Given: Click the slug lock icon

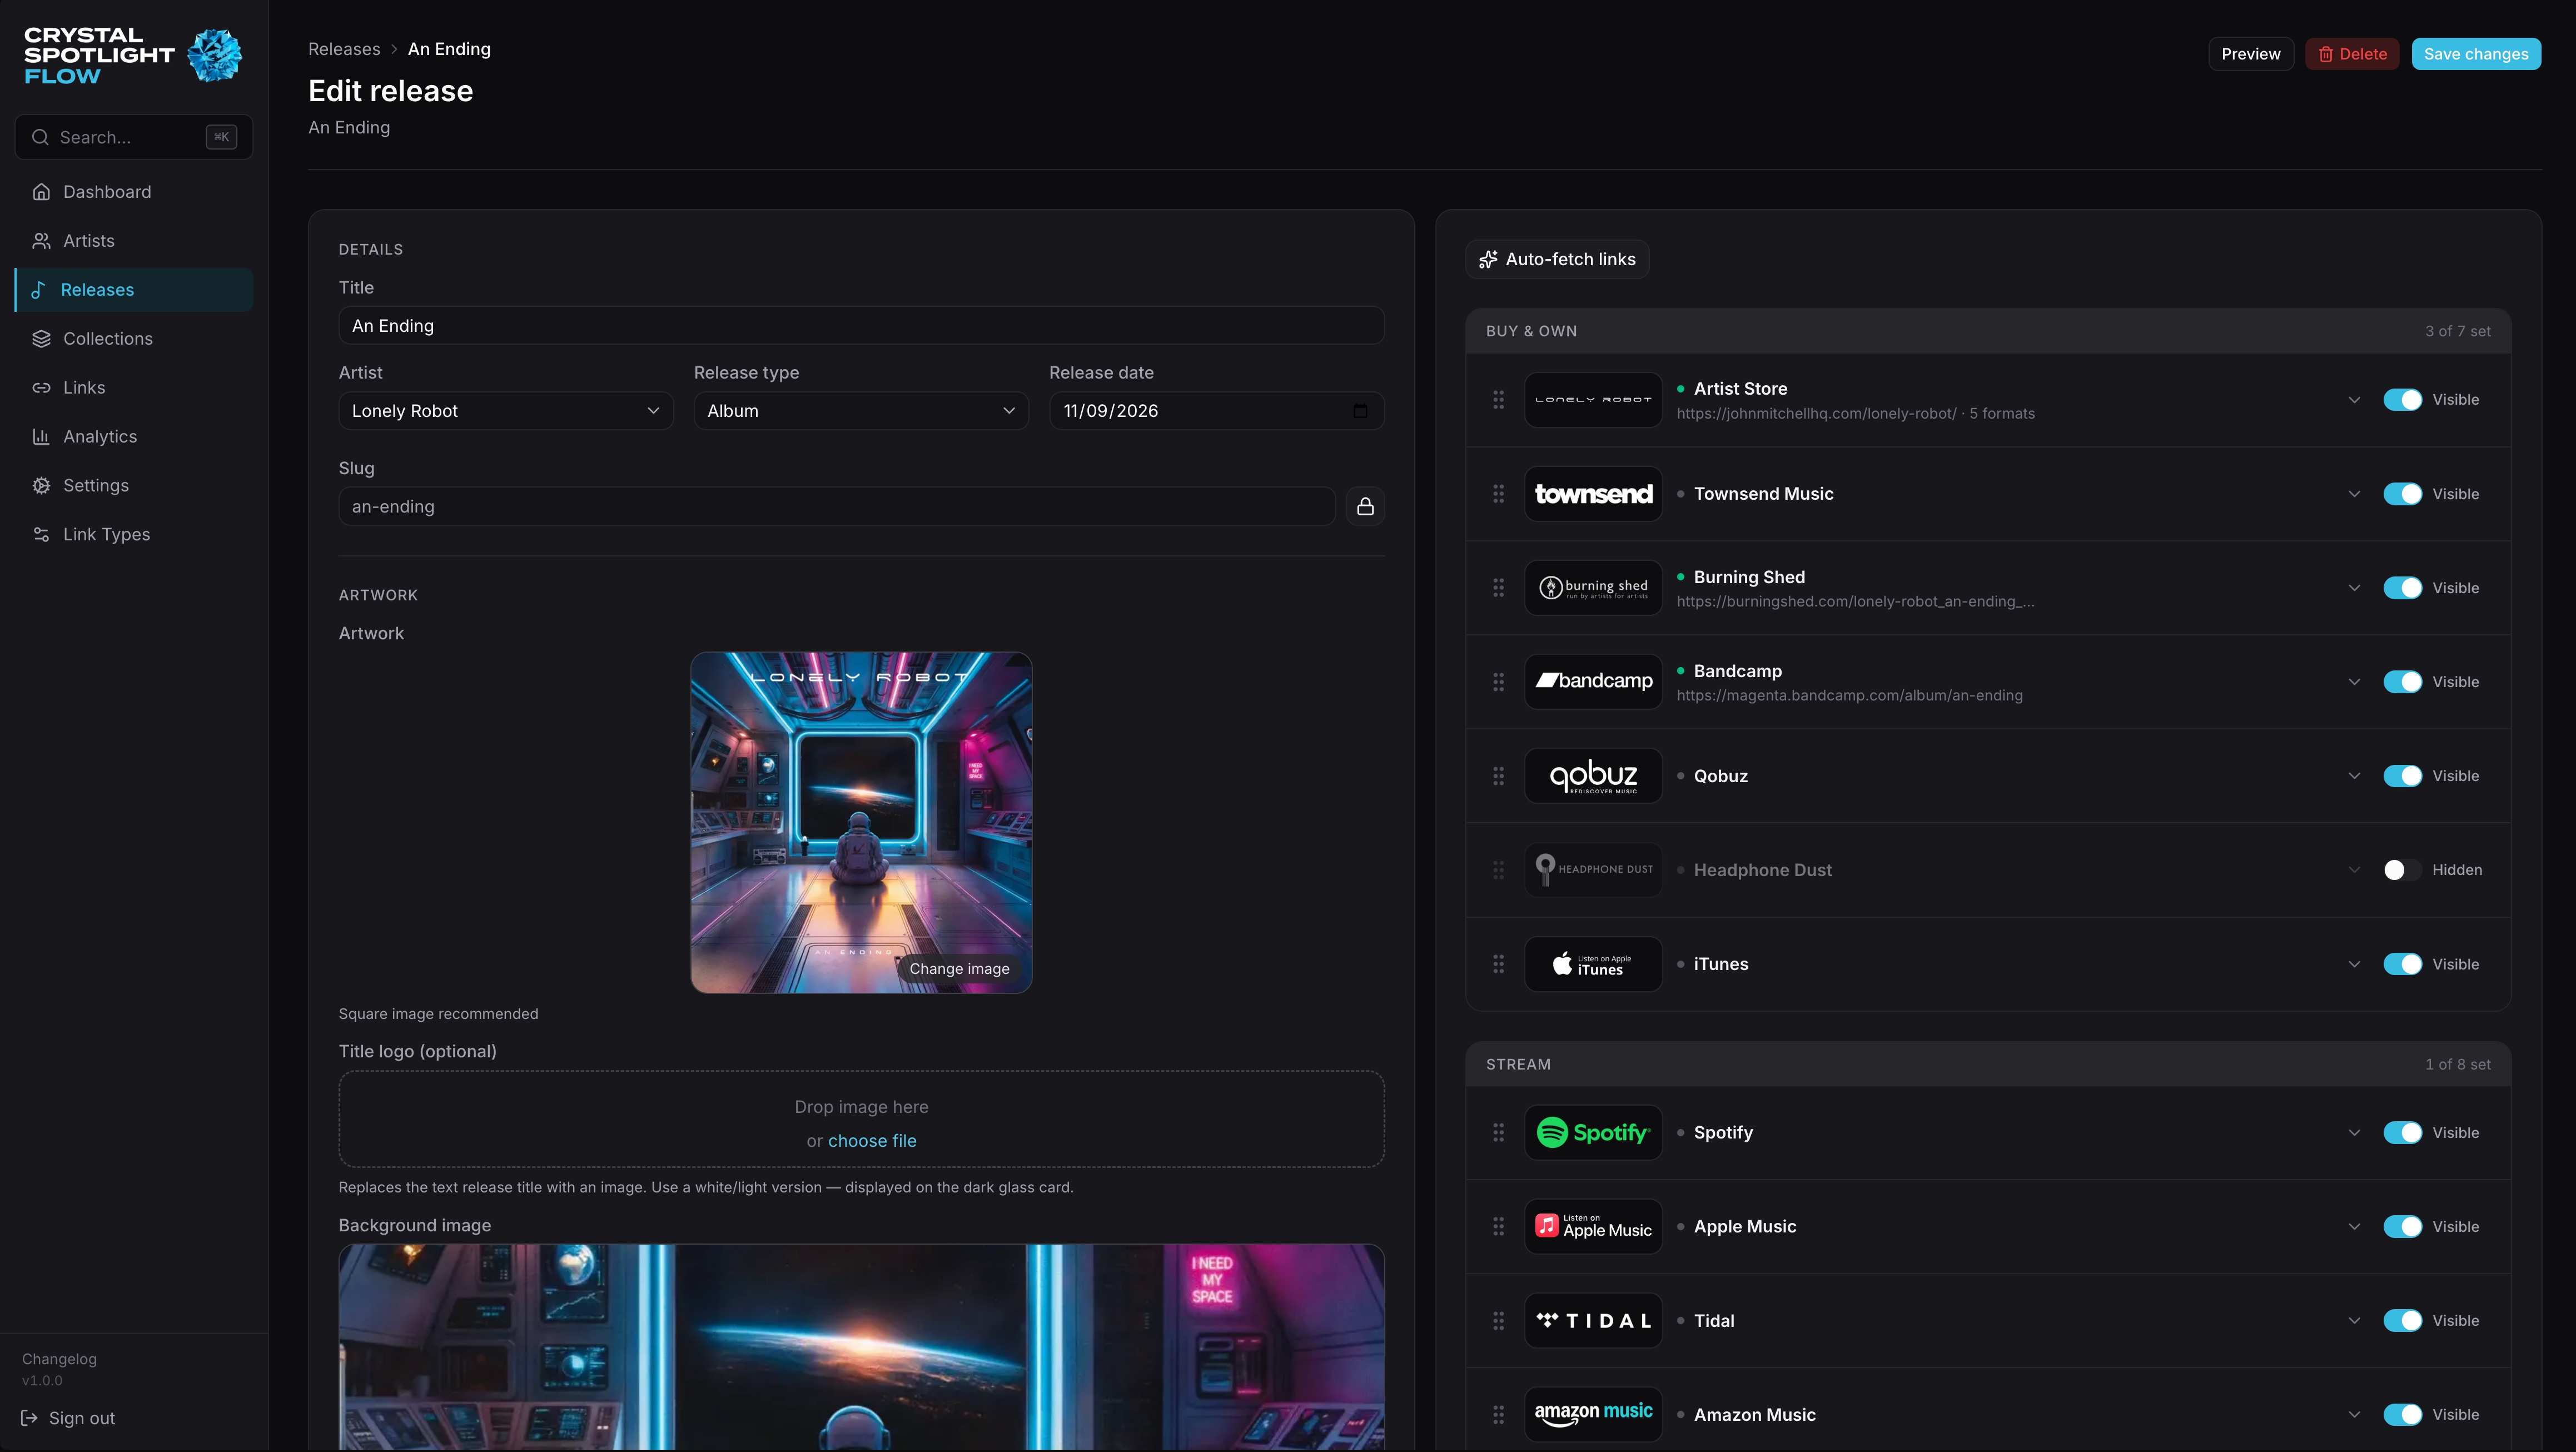Looking at the screenshot, I should click(1365, 507).
